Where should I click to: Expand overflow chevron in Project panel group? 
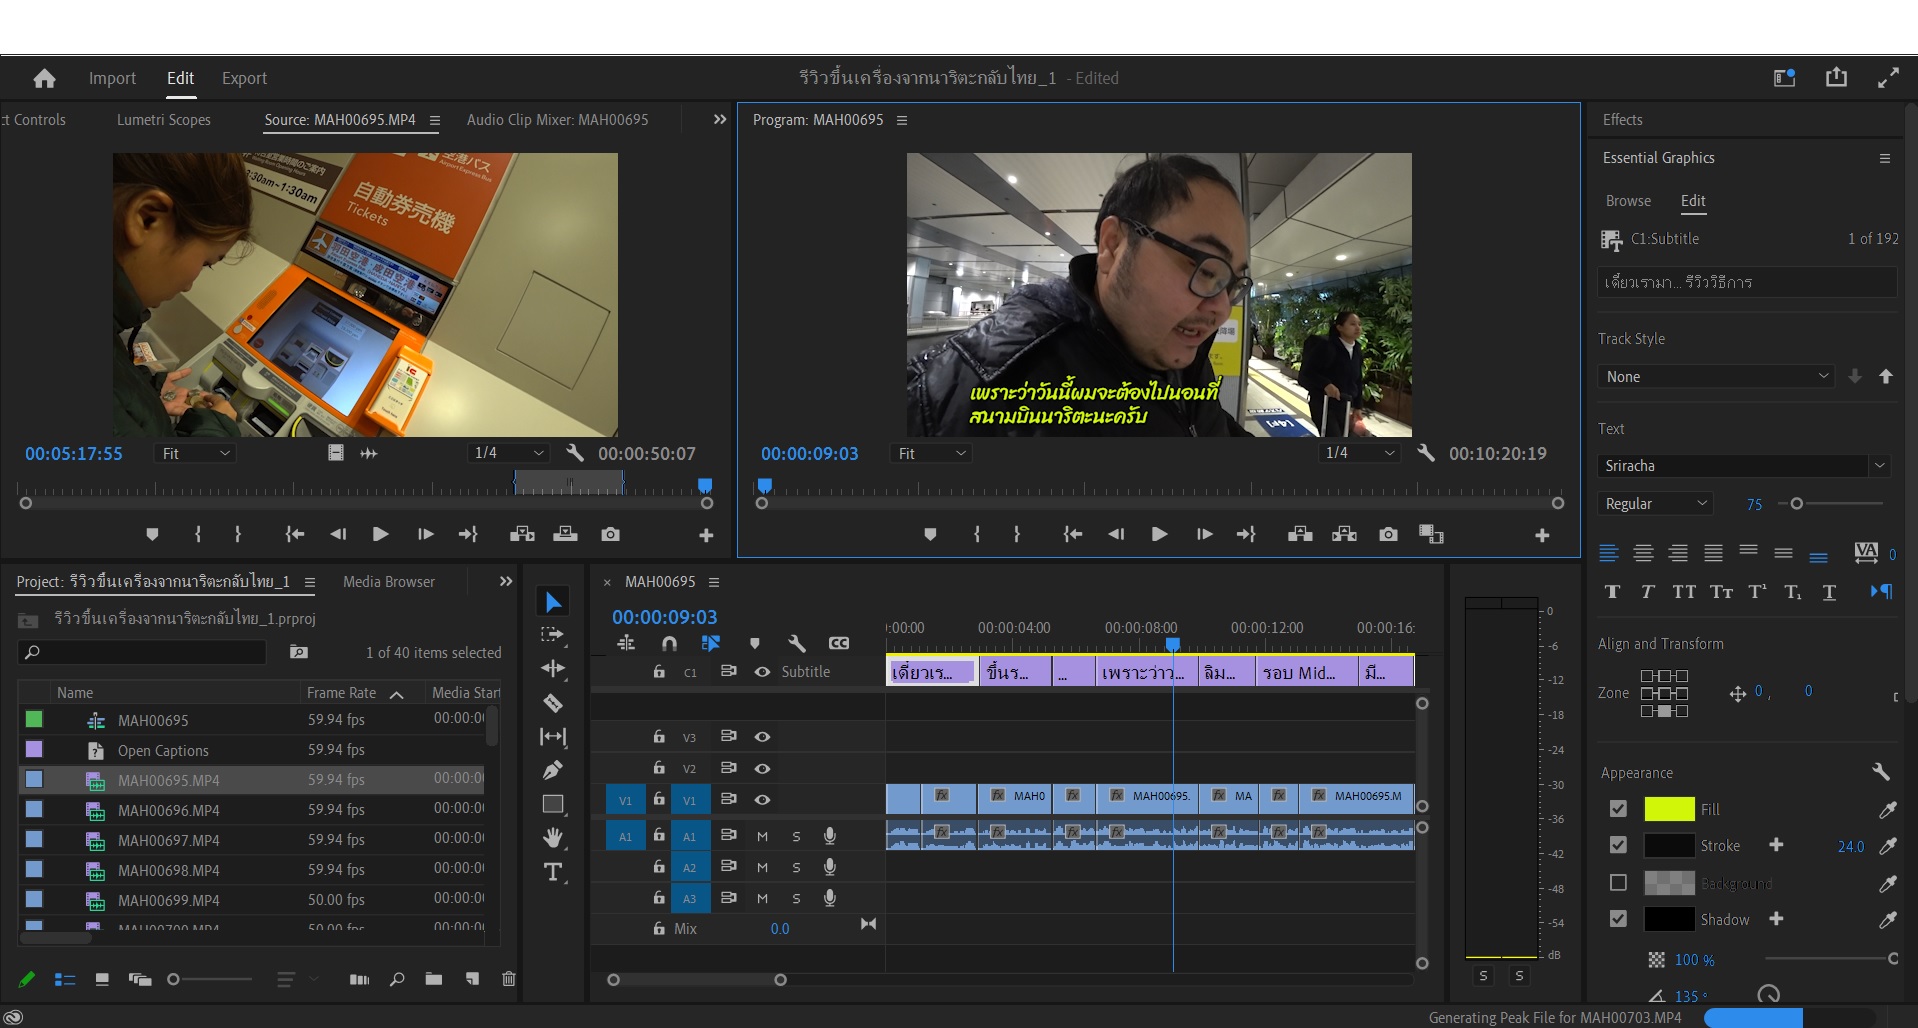(x=506, y=581)
